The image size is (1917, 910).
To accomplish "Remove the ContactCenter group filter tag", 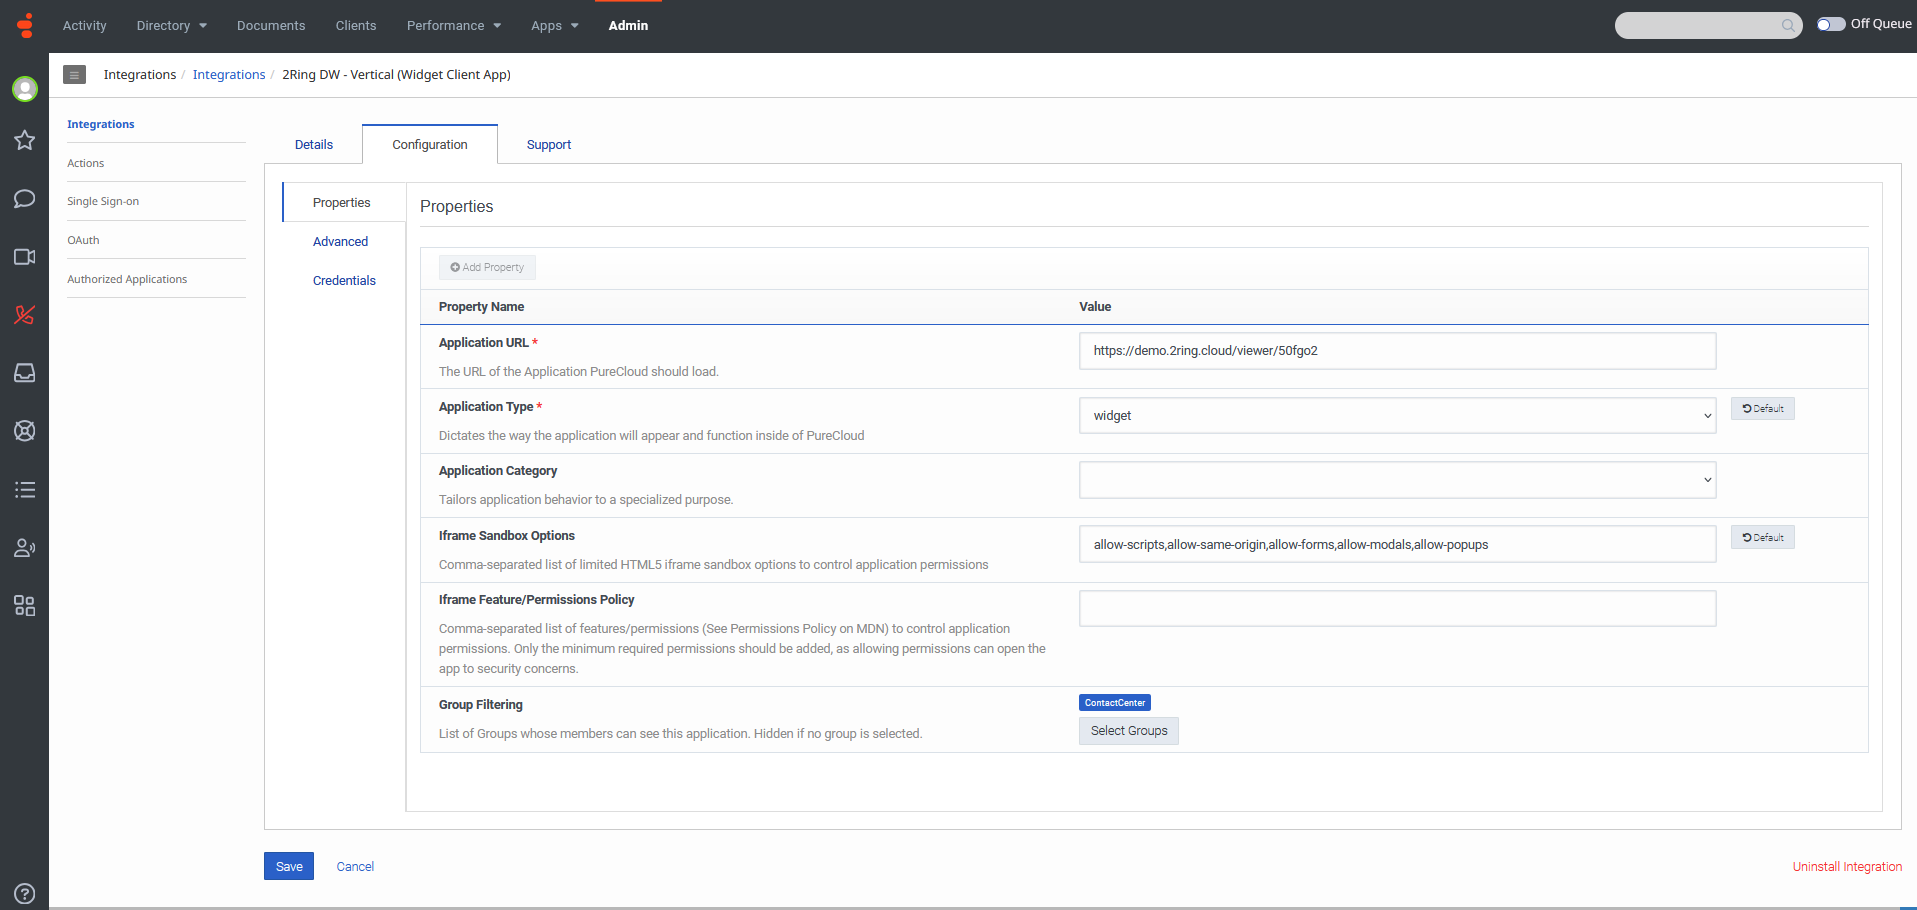I will [x=1114, y=702].
